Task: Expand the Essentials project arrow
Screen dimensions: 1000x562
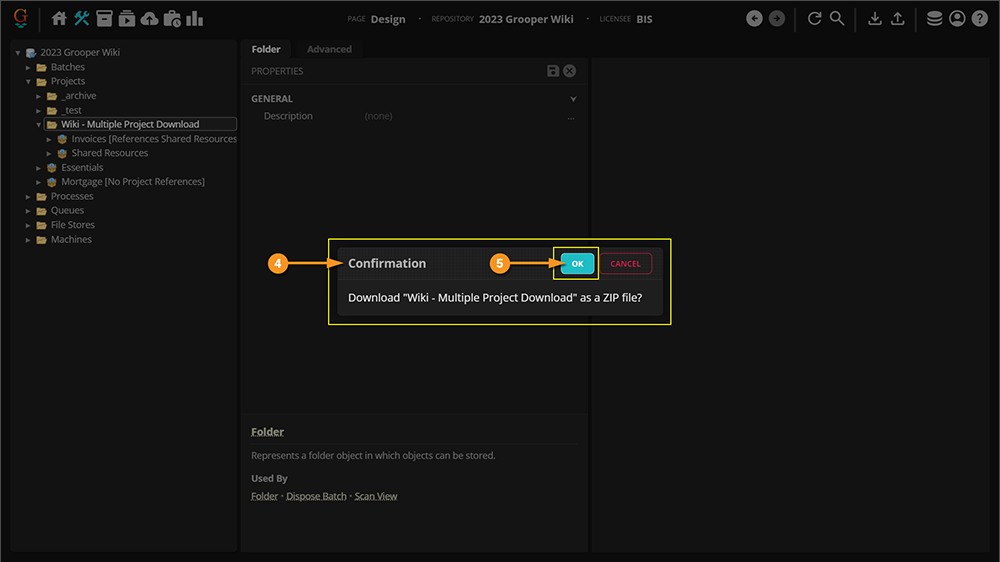Action: (39, 168)
